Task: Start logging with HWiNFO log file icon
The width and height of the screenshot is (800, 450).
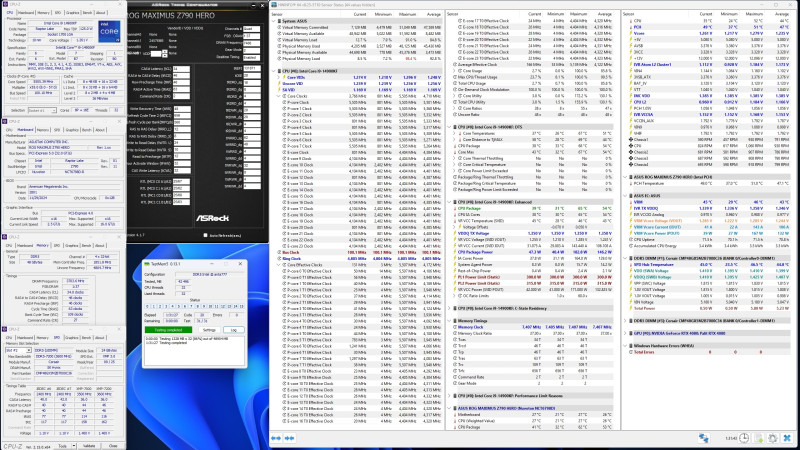Action: click(x=759, y=438)
